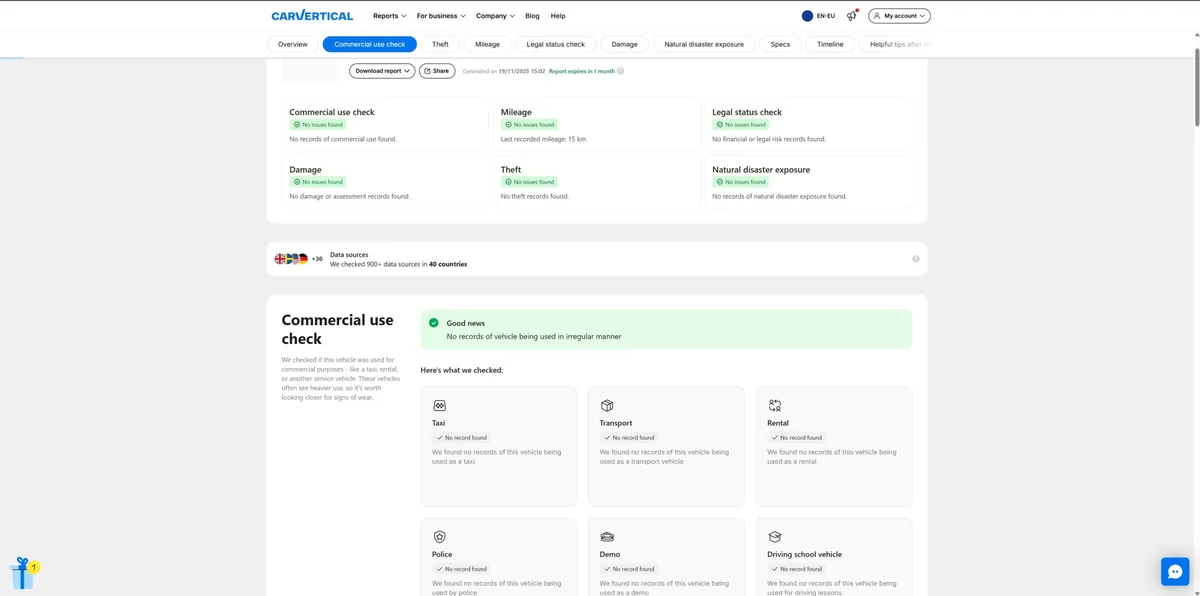Expand the Reports menu
The image size is (1200, 596).
tap(390, 16)
